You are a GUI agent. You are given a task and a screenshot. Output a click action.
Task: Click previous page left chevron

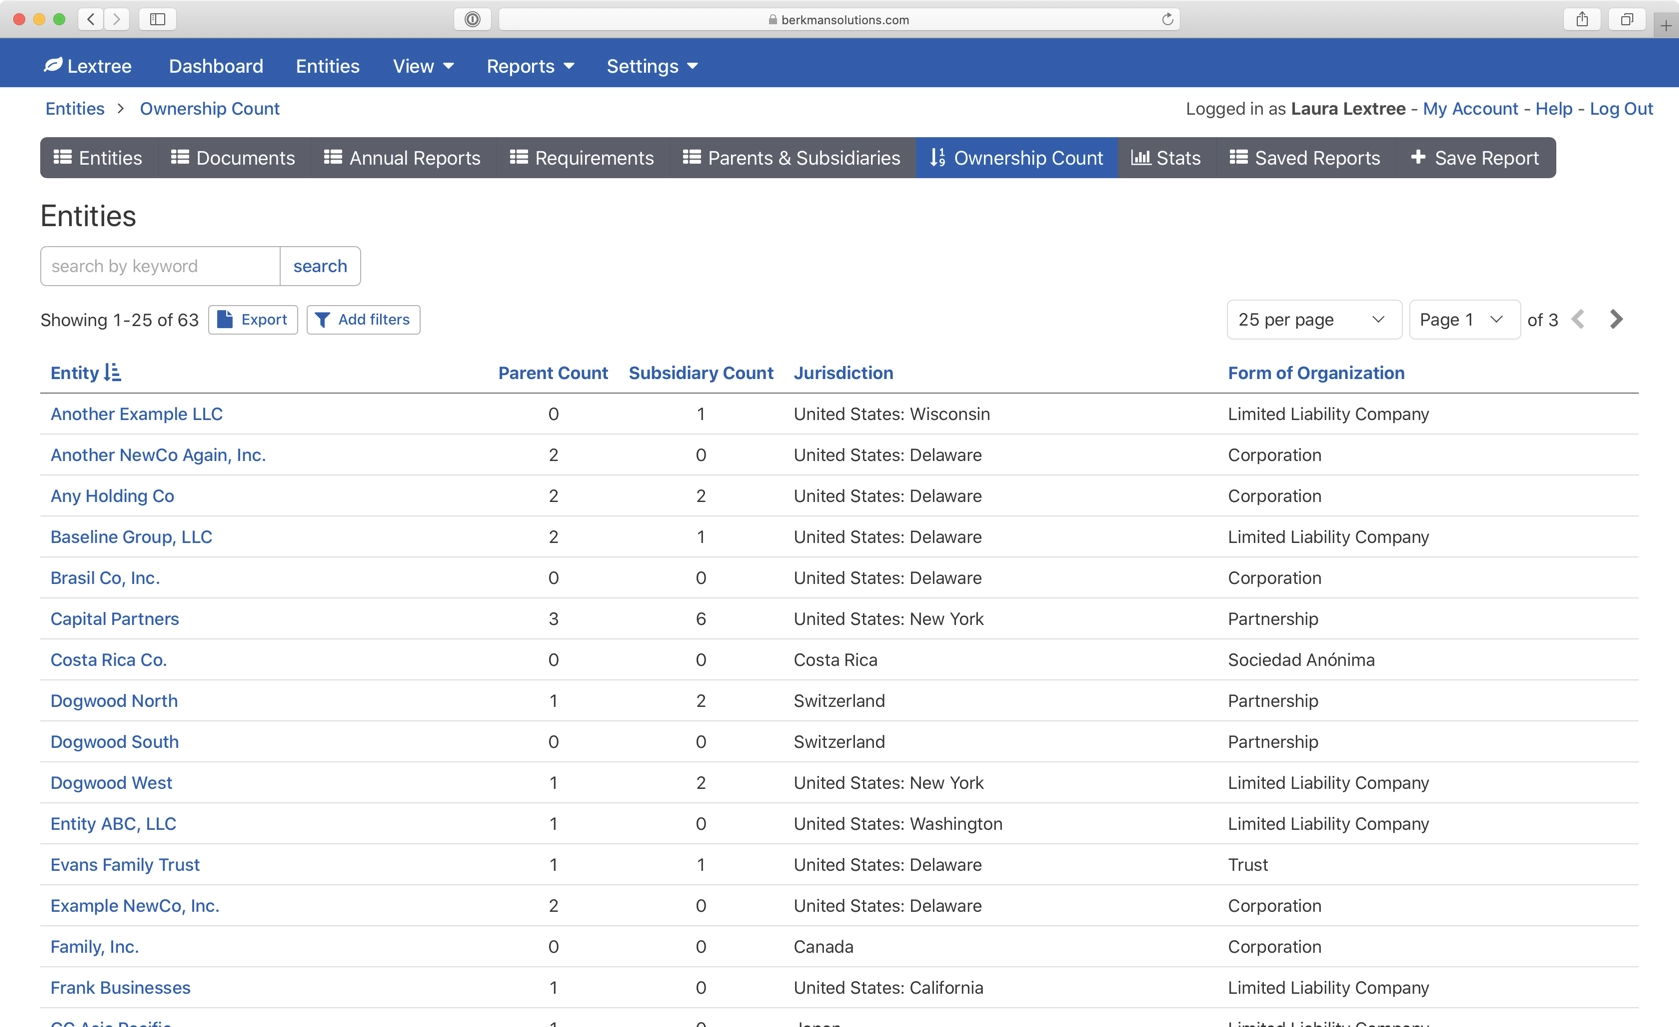[1578, 319]
